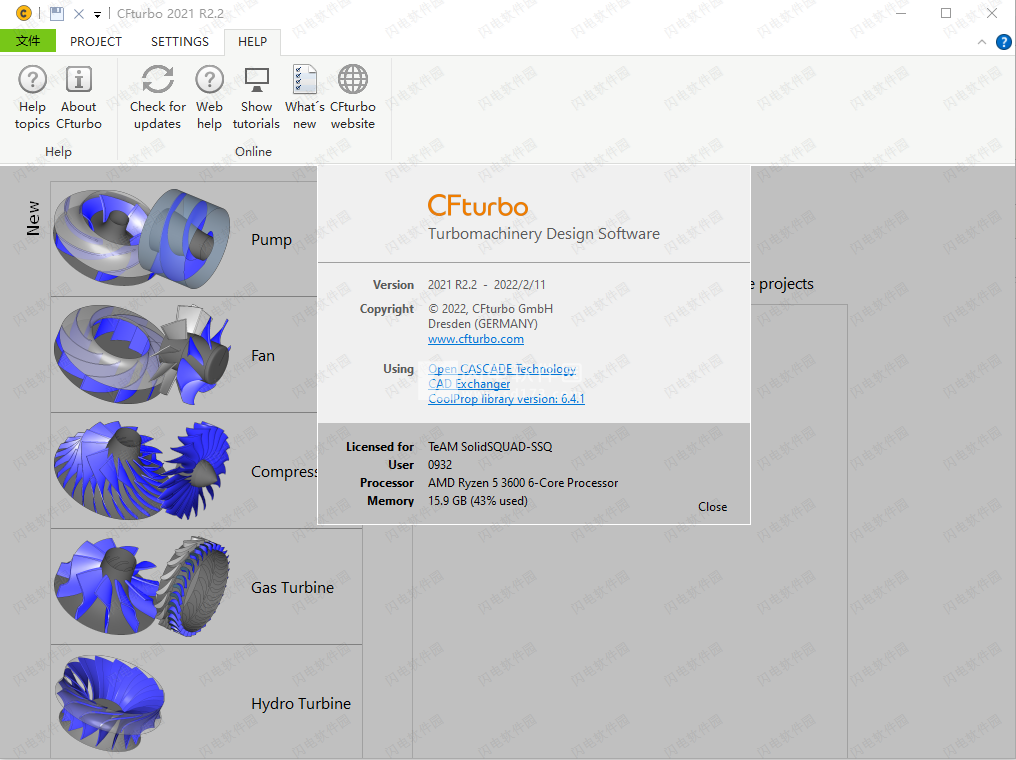1016x760 pixels.
Task: Open Web help
Action: click(x=209, y=95)
